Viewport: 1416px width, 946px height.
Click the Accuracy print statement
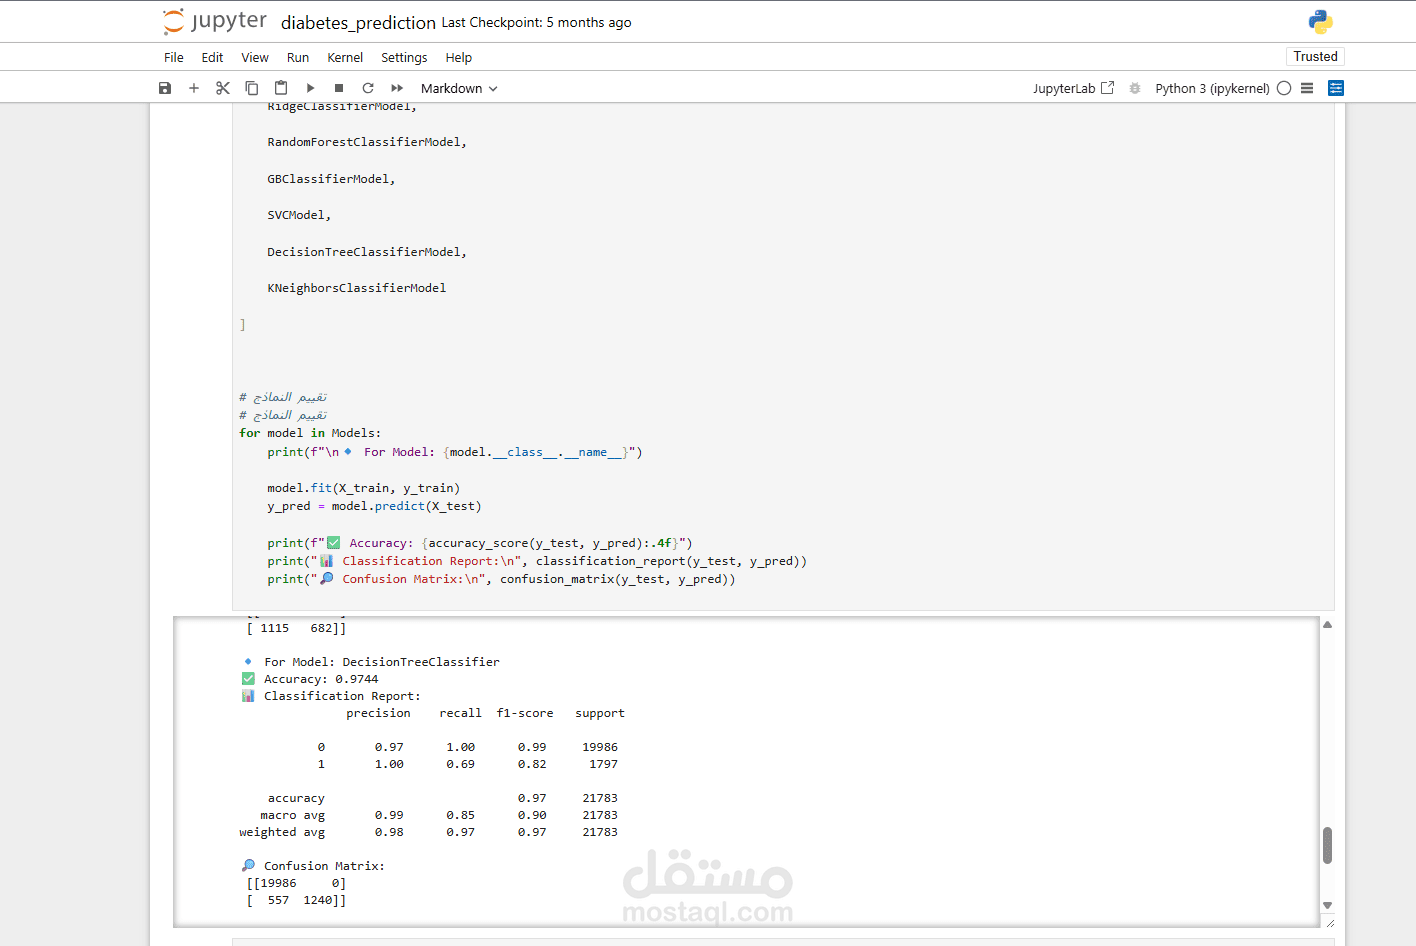tap(480, 543)
